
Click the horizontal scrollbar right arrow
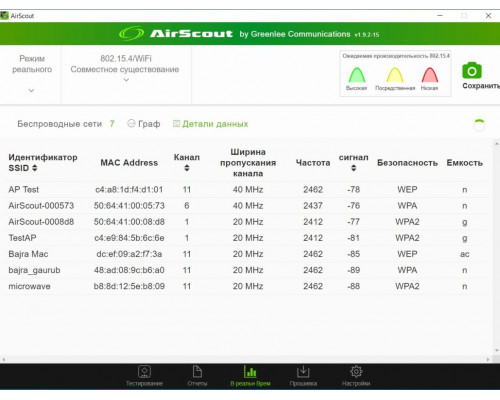point(488,359)
